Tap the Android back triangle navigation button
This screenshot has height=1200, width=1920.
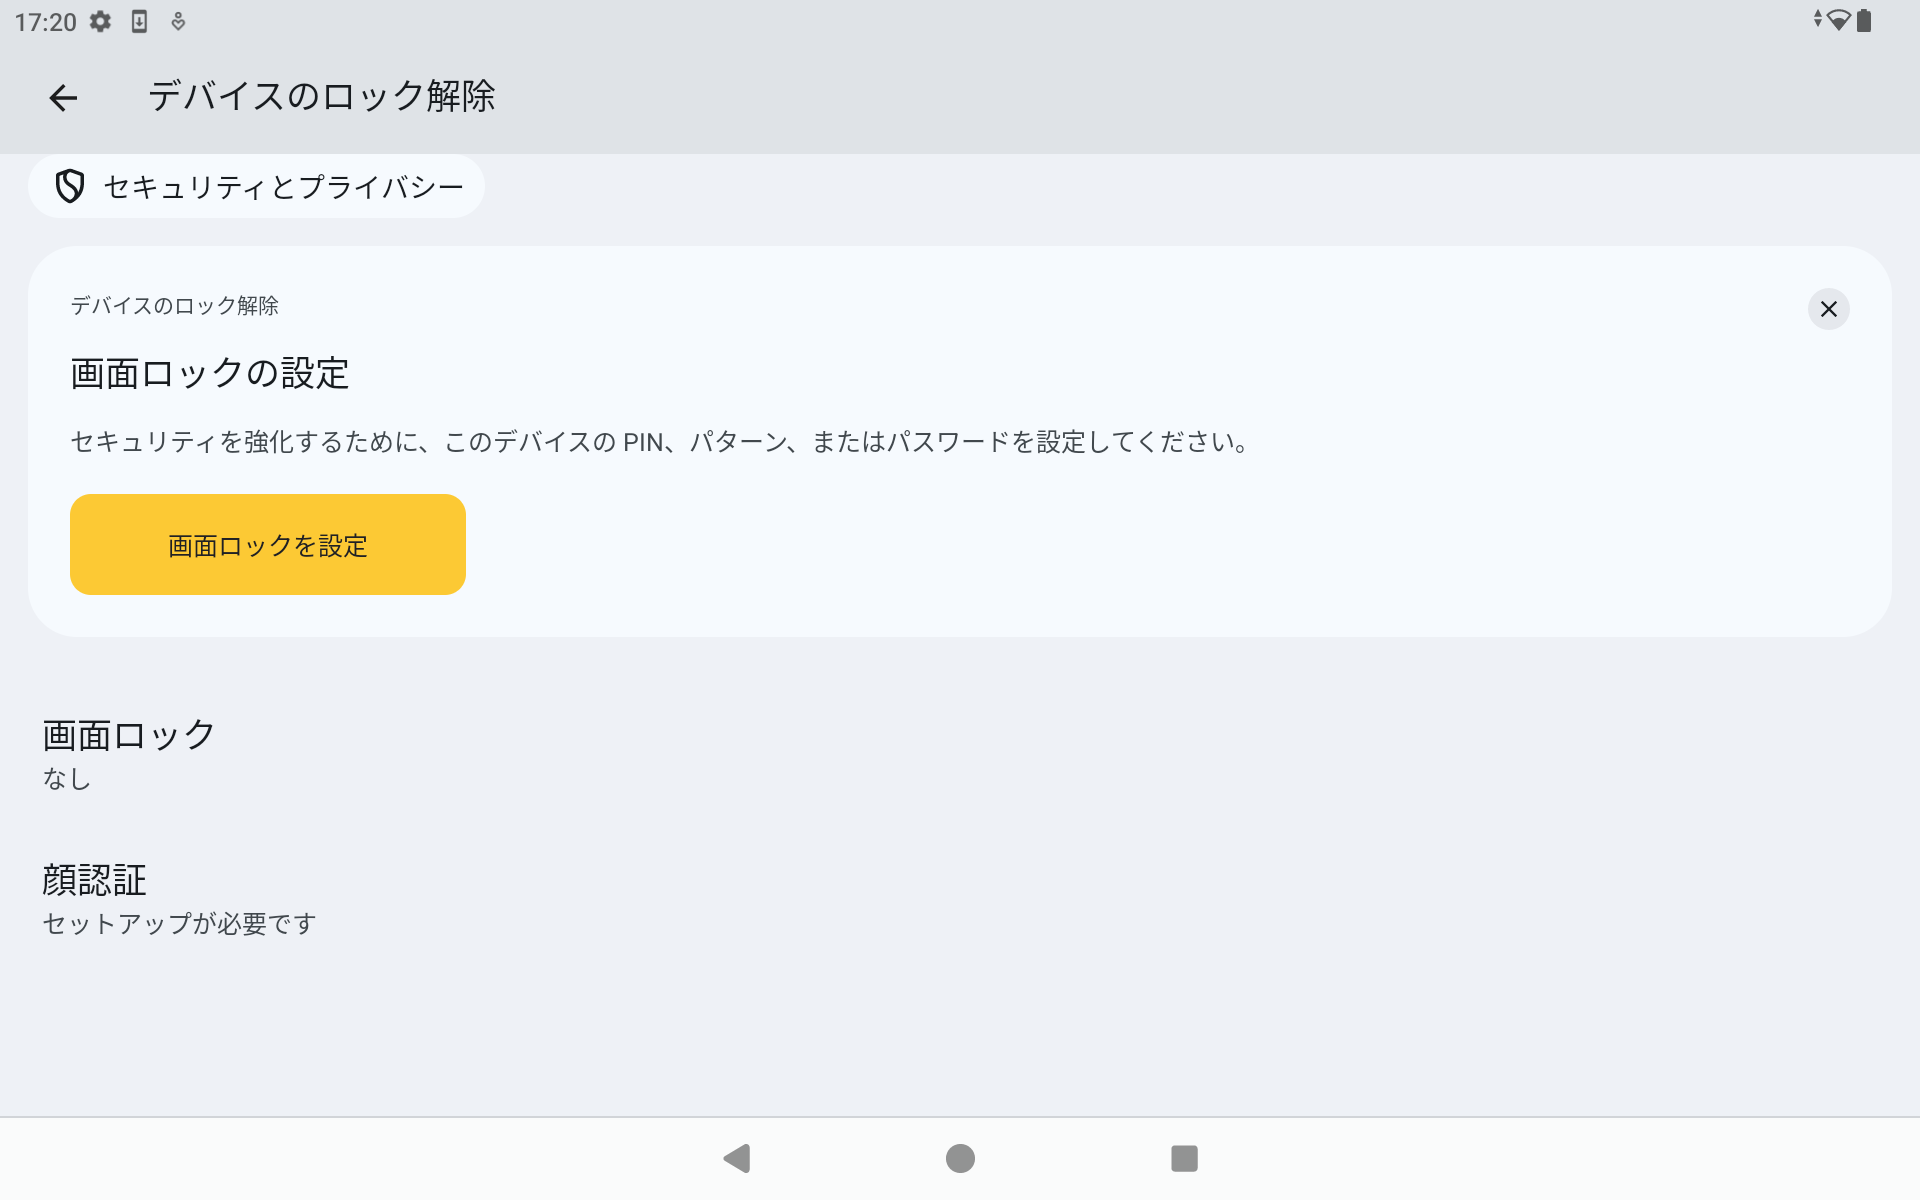[737, 1158]
